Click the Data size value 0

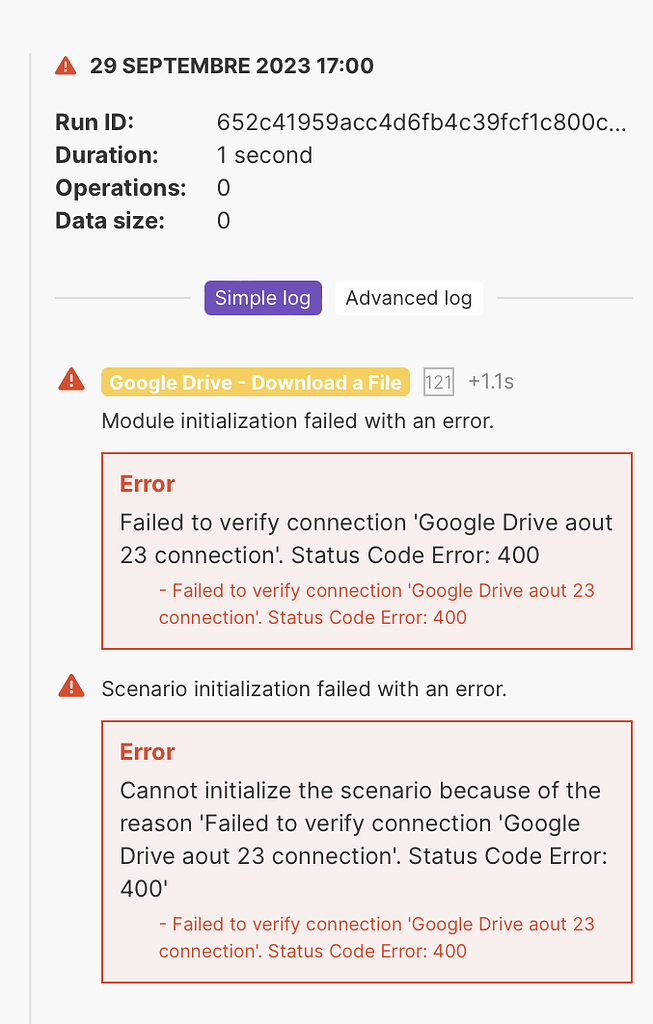[x=223, y=221]
